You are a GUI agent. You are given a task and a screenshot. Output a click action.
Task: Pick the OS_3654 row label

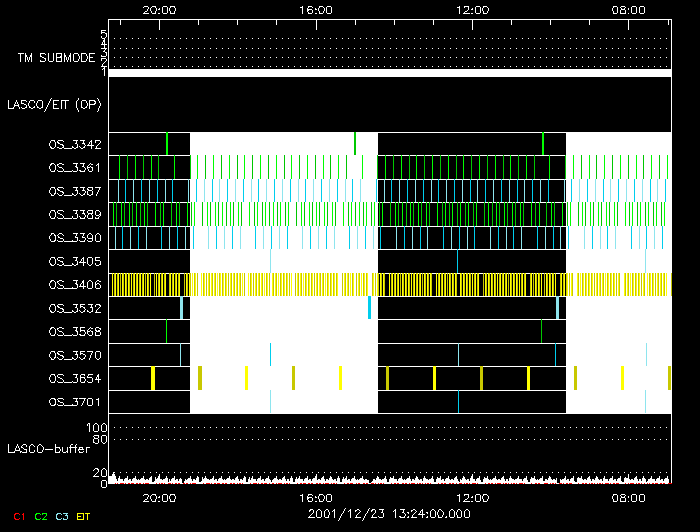(x=74, y=379)
